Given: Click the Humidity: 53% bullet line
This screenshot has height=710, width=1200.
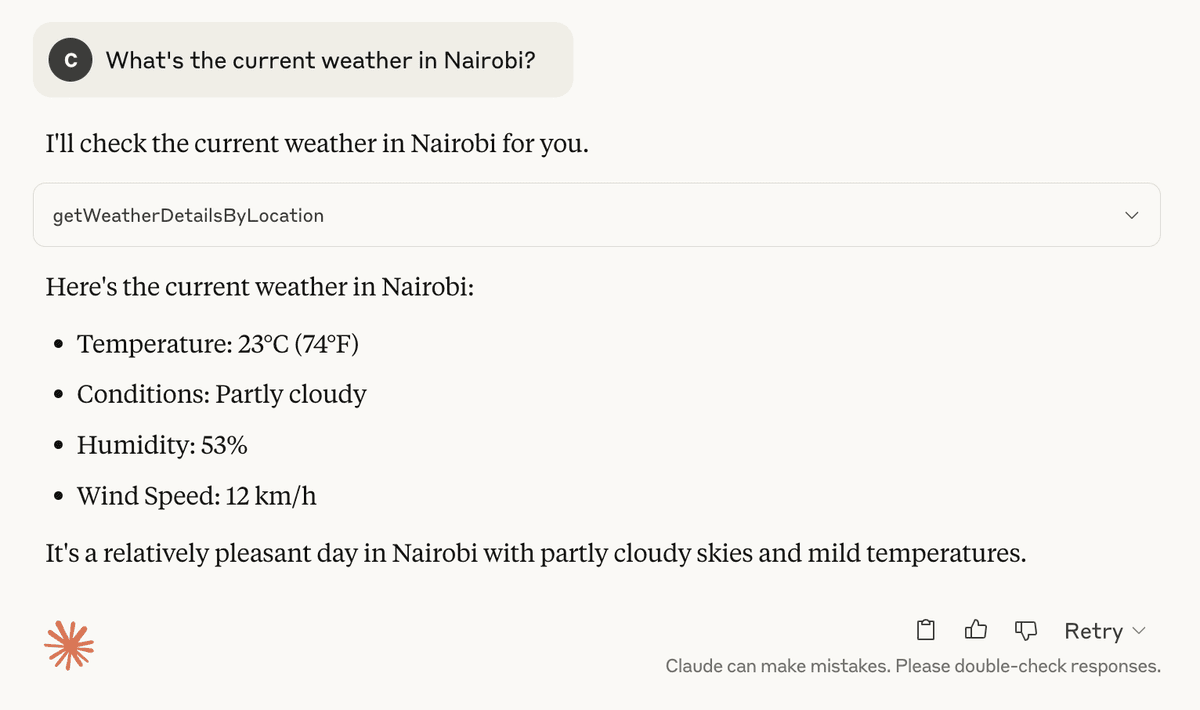Looking at the screenshot, I should coord(162,445).
